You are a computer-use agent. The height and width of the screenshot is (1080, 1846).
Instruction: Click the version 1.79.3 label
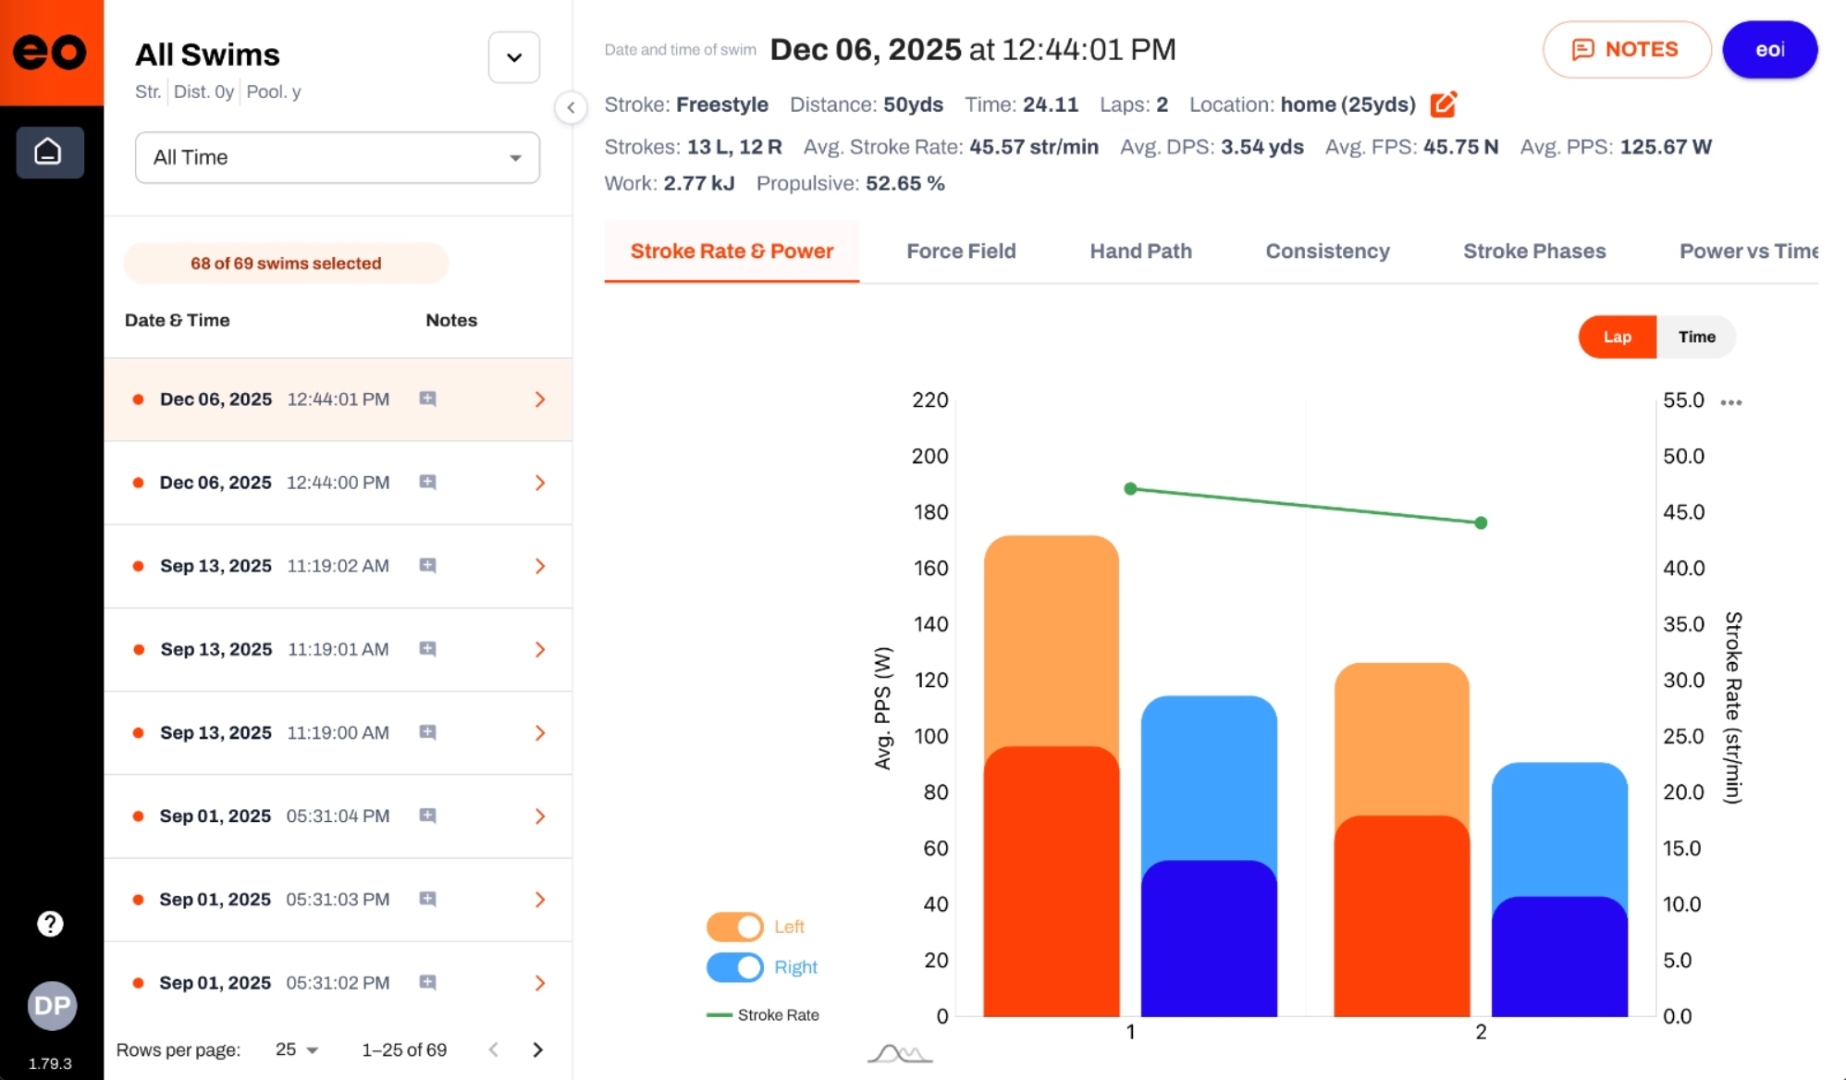click(x=50, y=1063)
